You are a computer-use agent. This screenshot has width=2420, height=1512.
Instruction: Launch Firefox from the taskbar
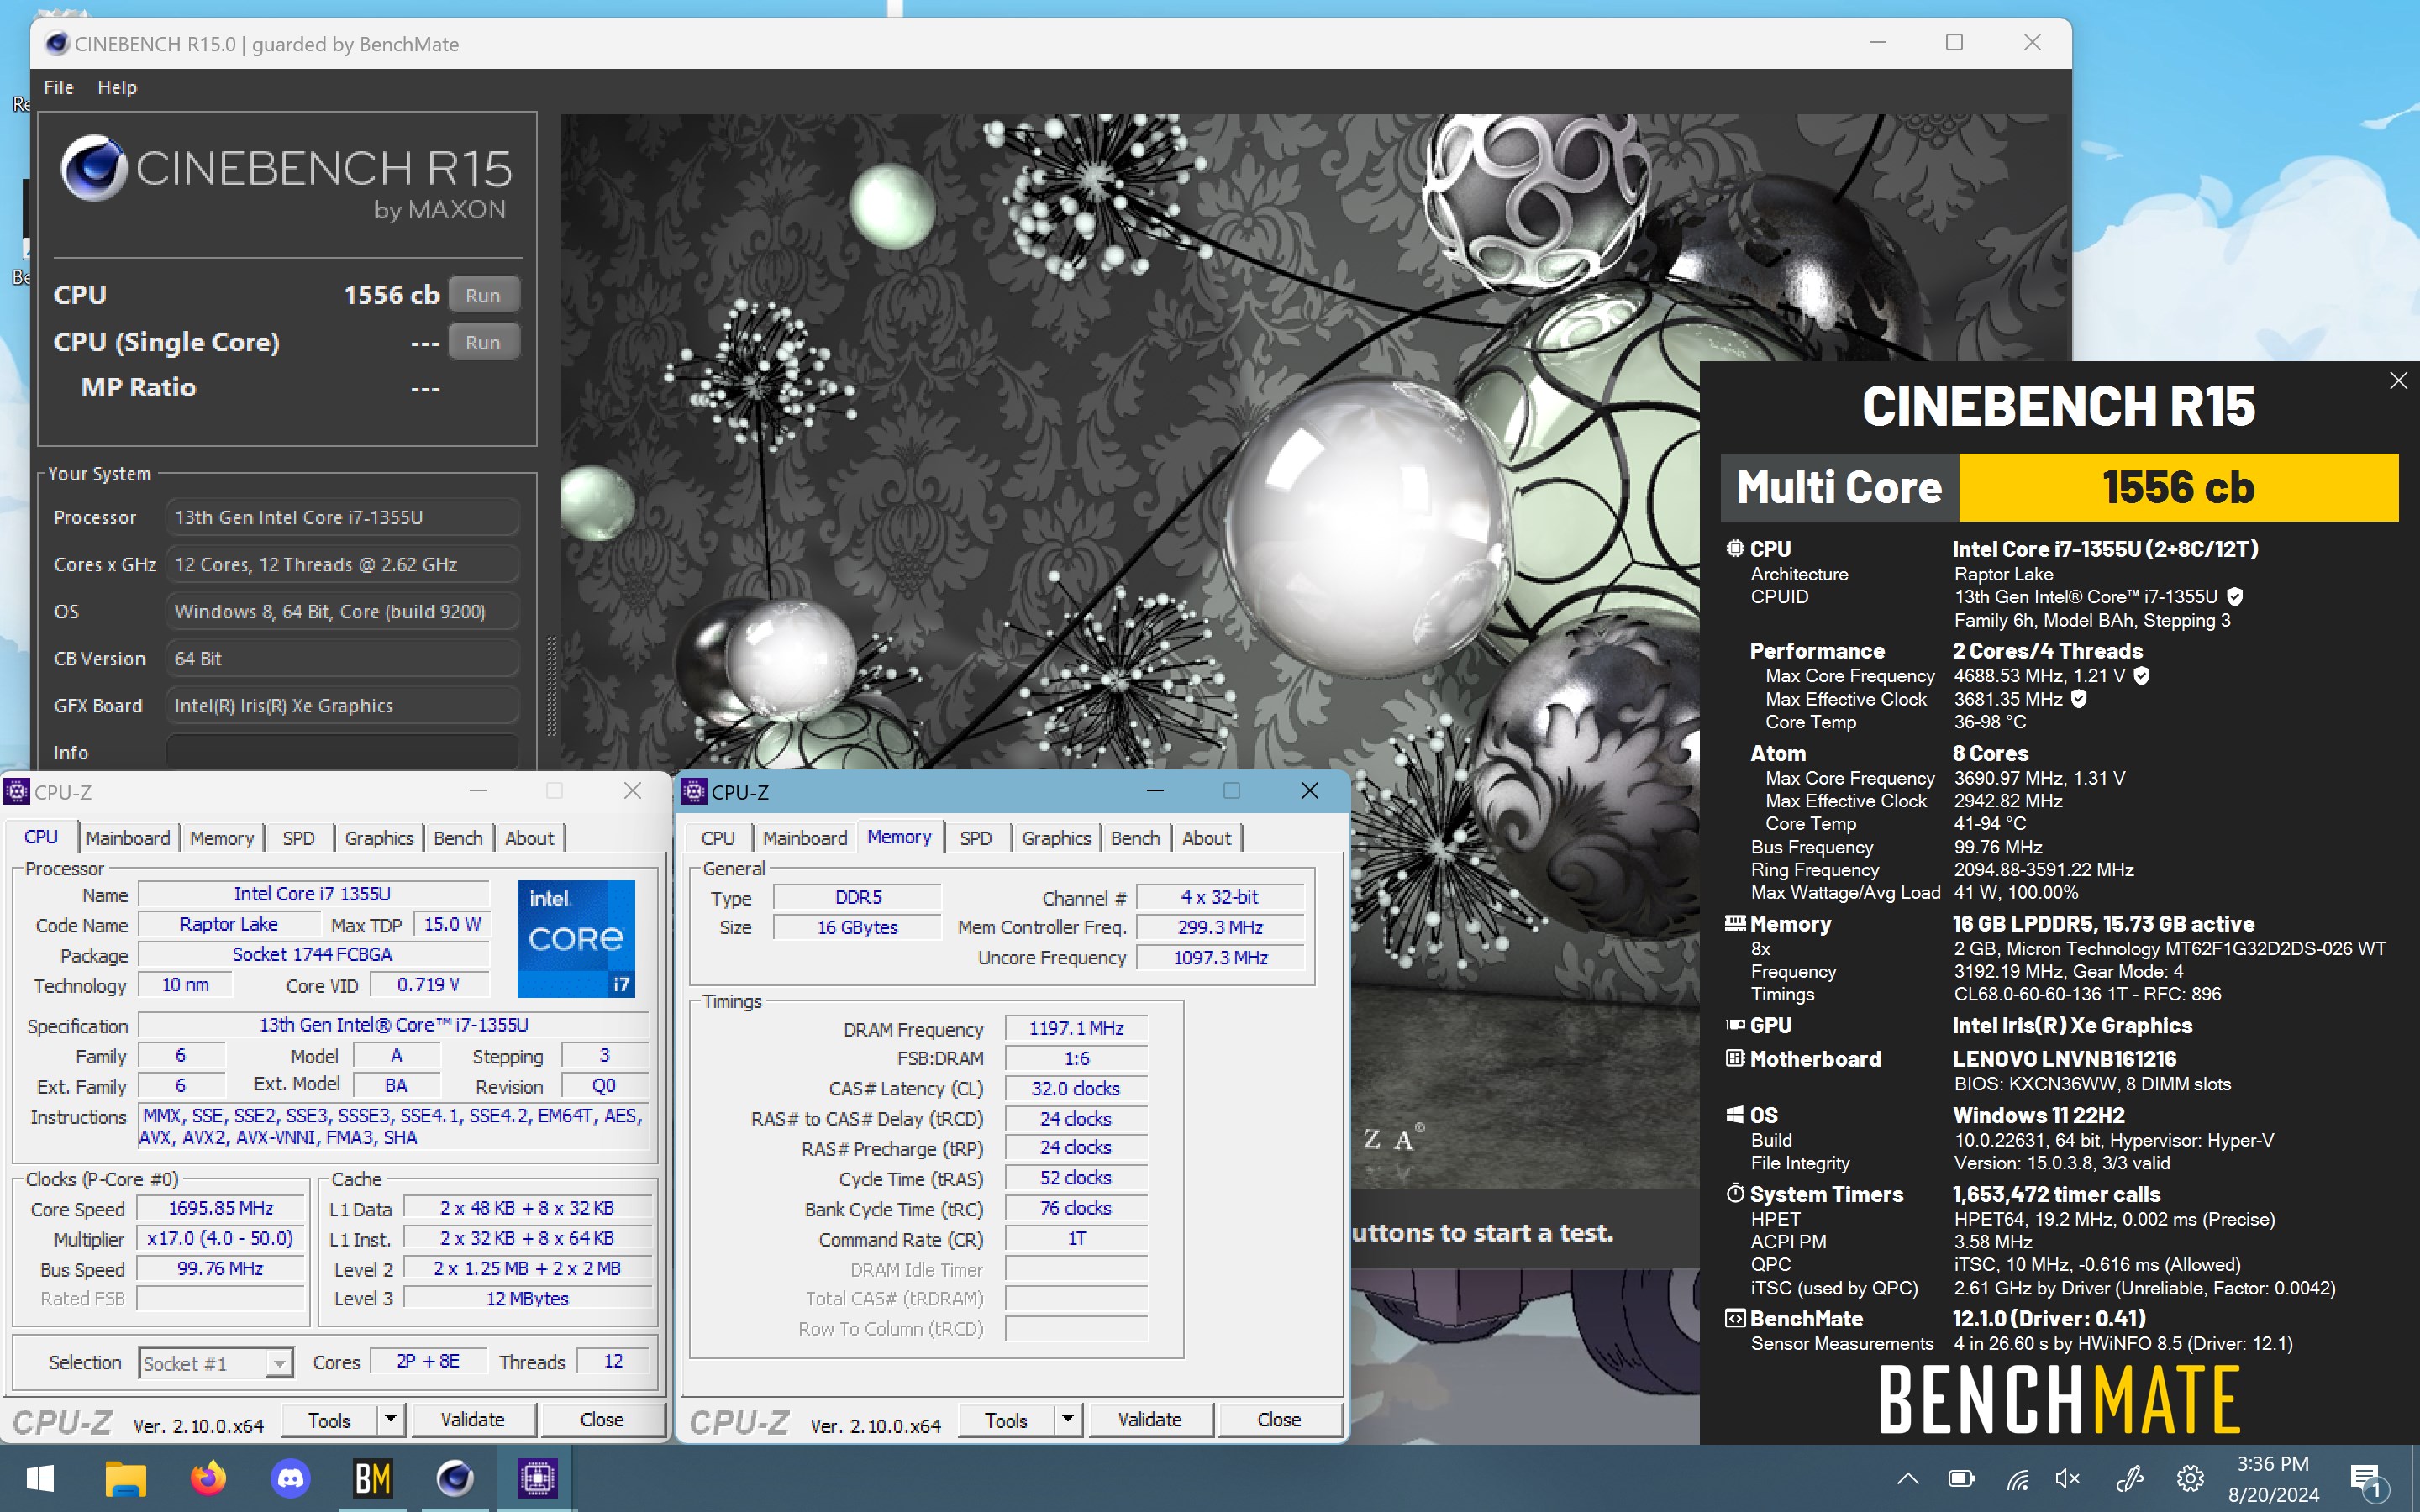pos(208,1478)
